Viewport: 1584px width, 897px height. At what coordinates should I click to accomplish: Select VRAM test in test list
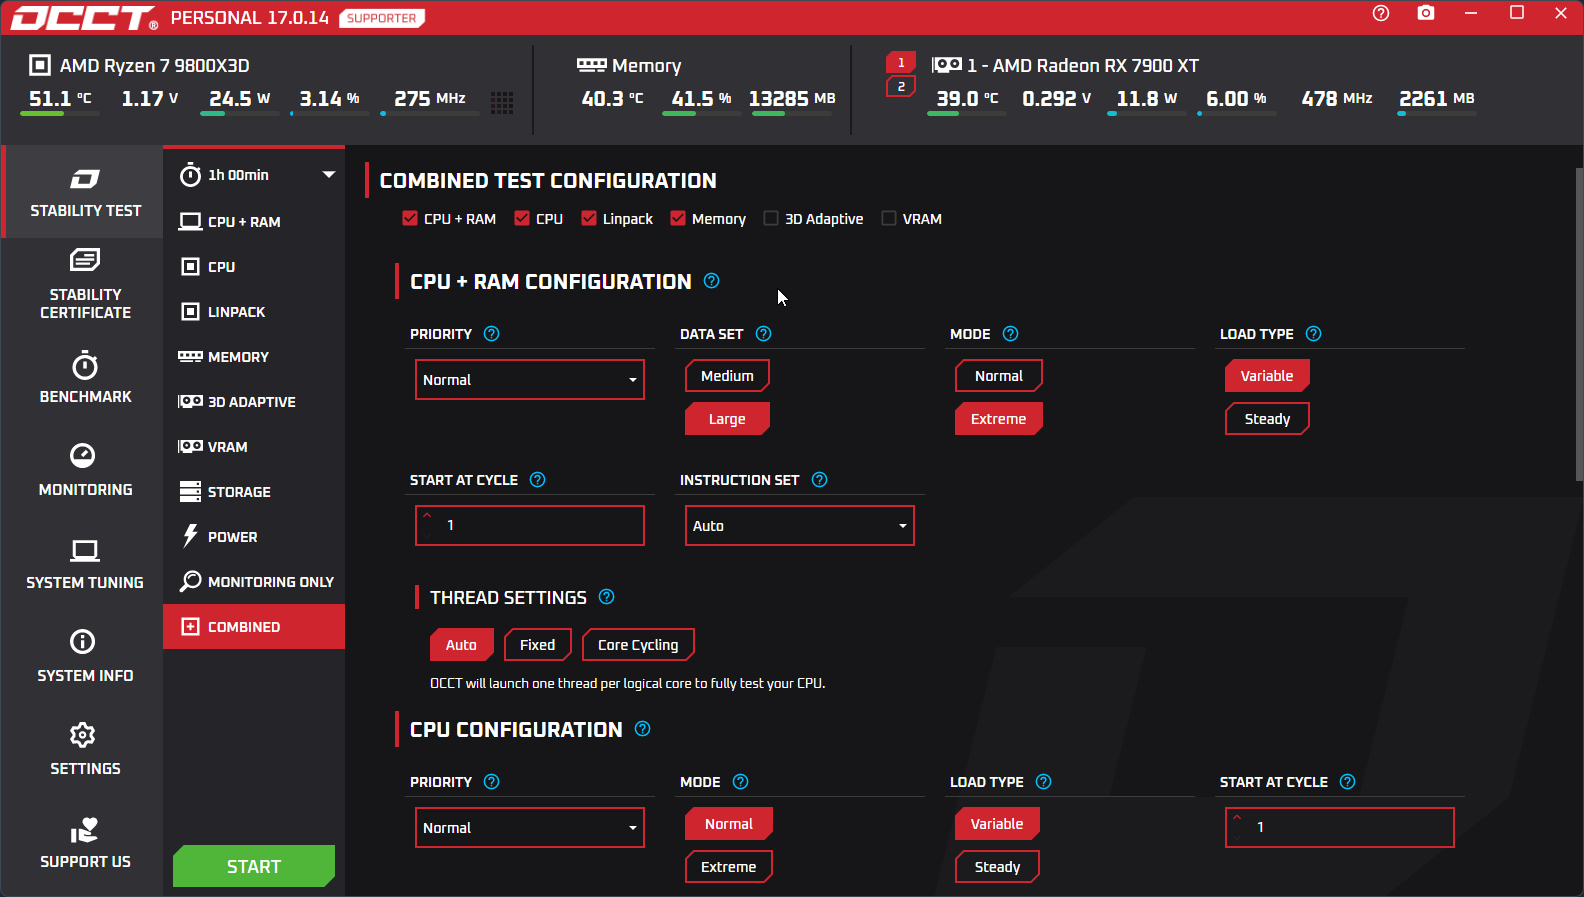coord(254,447)
